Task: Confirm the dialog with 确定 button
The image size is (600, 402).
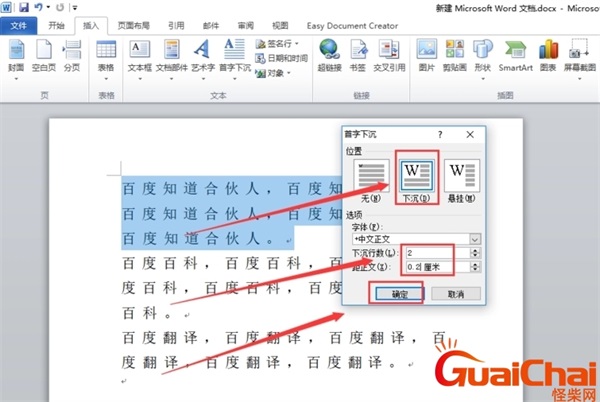Action: 396,294
